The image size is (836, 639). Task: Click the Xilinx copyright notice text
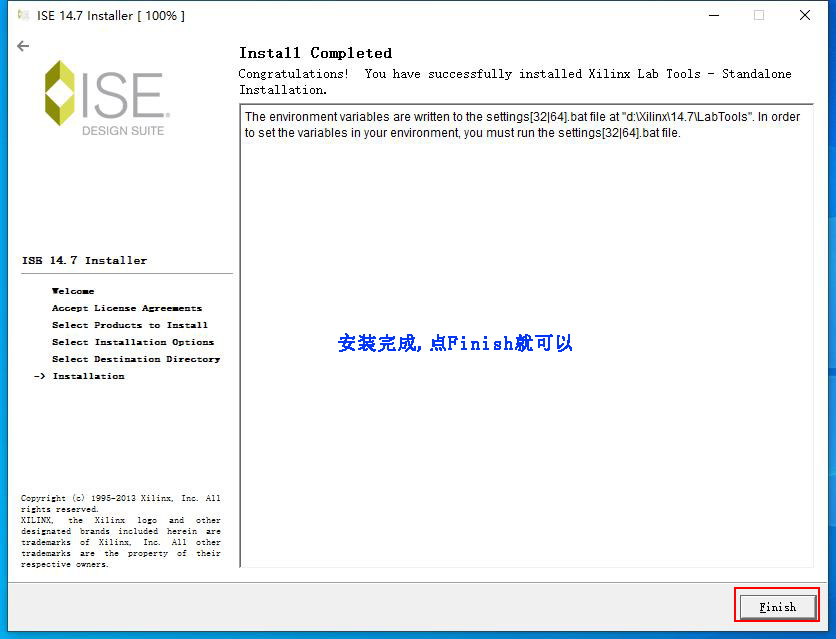[120, 531]
